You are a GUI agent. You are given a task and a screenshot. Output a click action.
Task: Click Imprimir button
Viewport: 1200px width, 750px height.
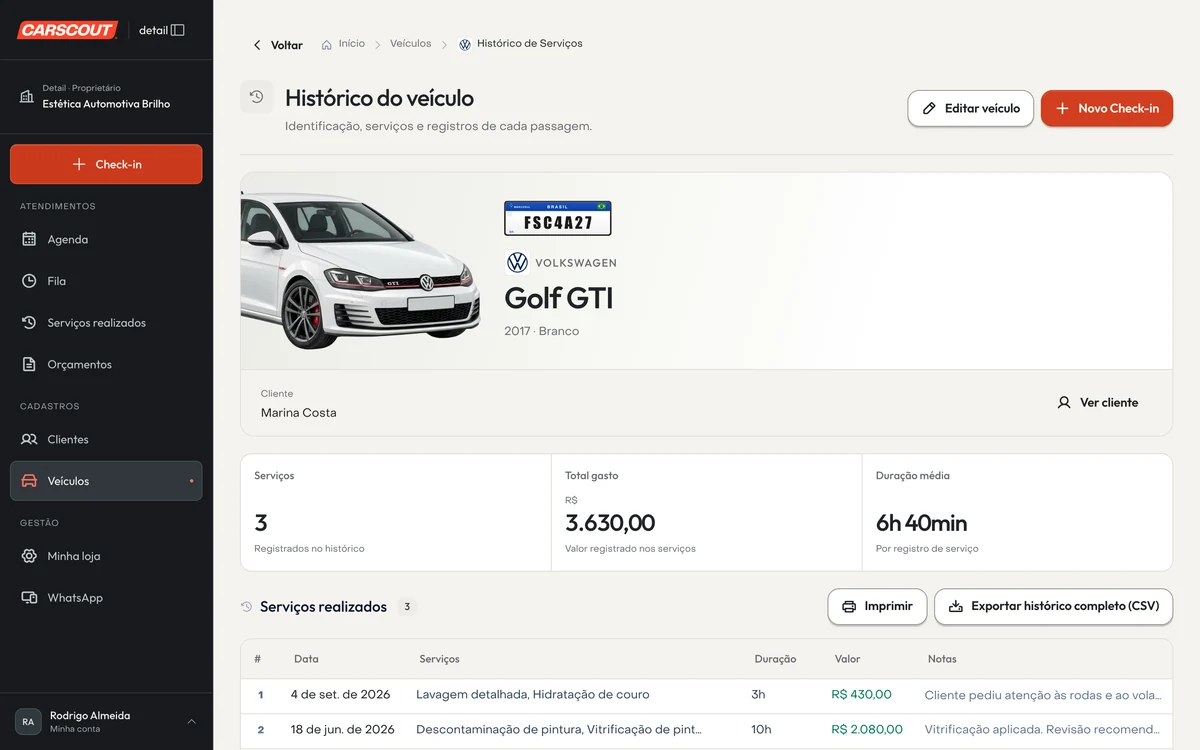pyautogui.click(x=877, y=606)
